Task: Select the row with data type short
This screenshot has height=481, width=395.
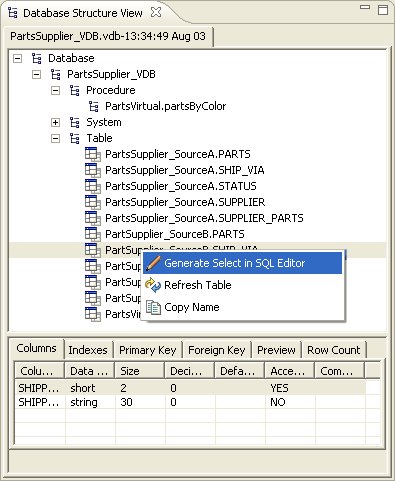Action: [190, 388]
